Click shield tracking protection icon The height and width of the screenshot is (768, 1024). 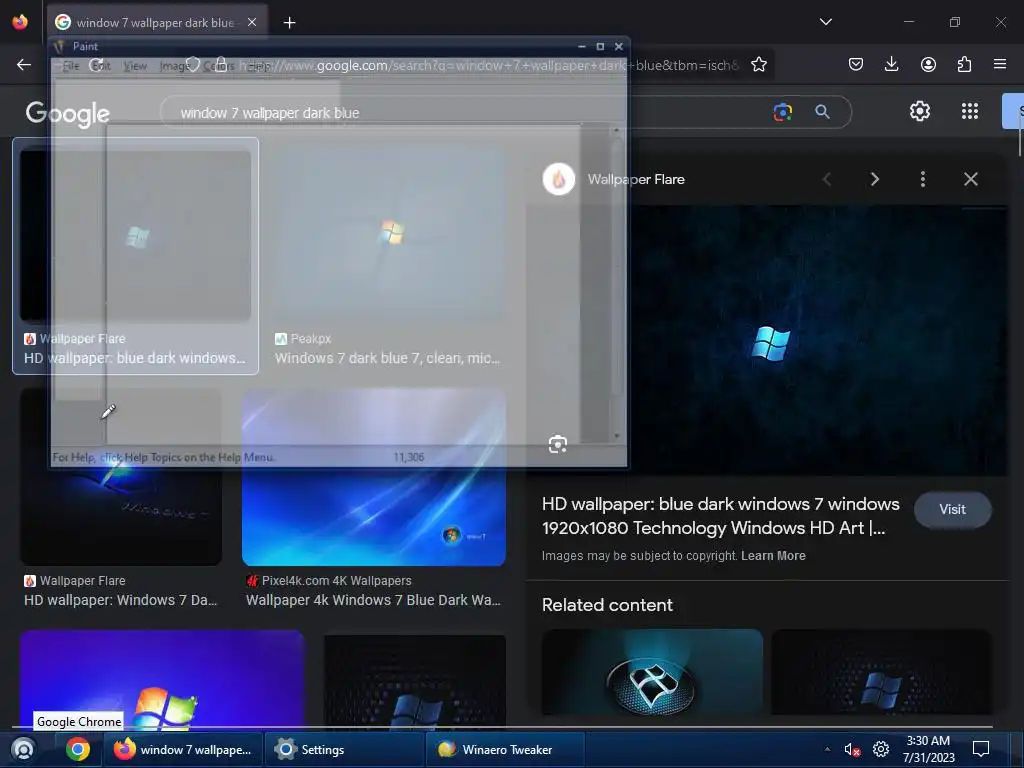tap(193, 65)
